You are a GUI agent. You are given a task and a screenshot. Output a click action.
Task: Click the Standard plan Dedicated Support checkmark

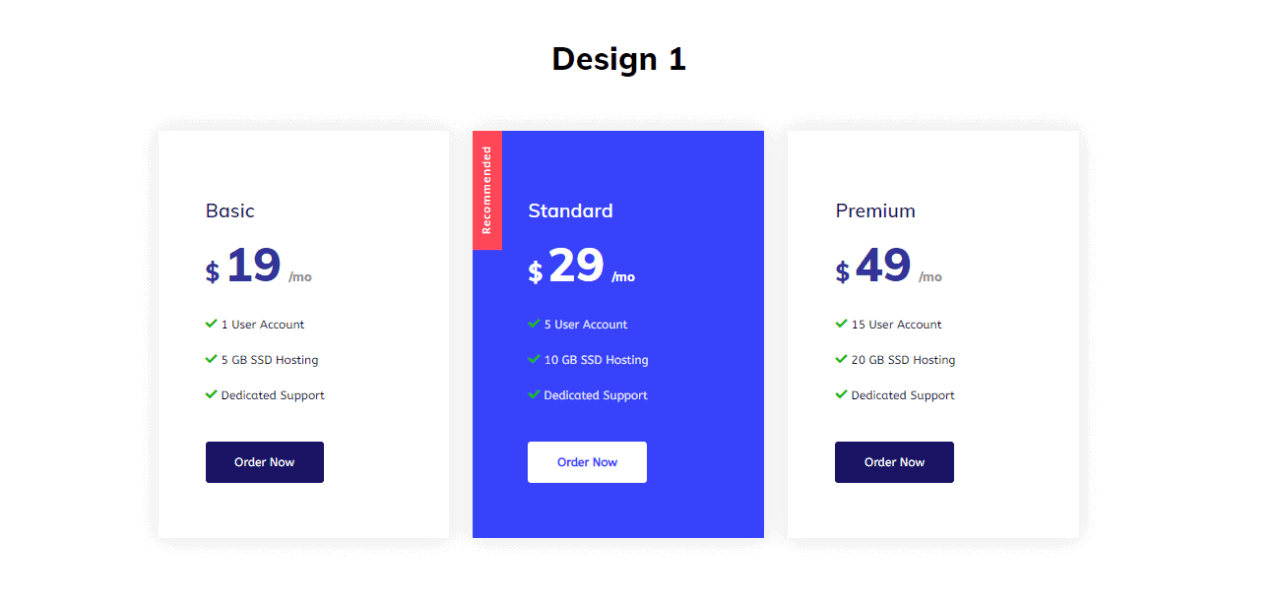534,395
